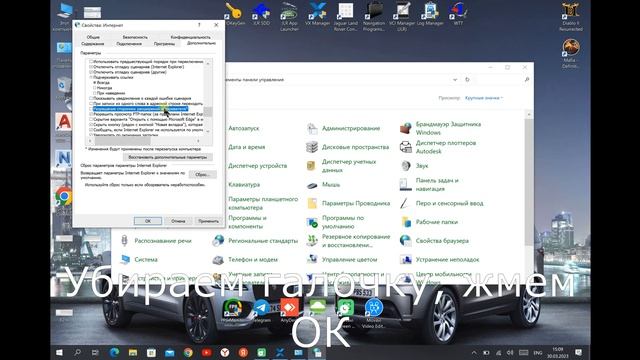
Task: Open the Diablo II Resurrected desktop shortcut
Action: 571,16
